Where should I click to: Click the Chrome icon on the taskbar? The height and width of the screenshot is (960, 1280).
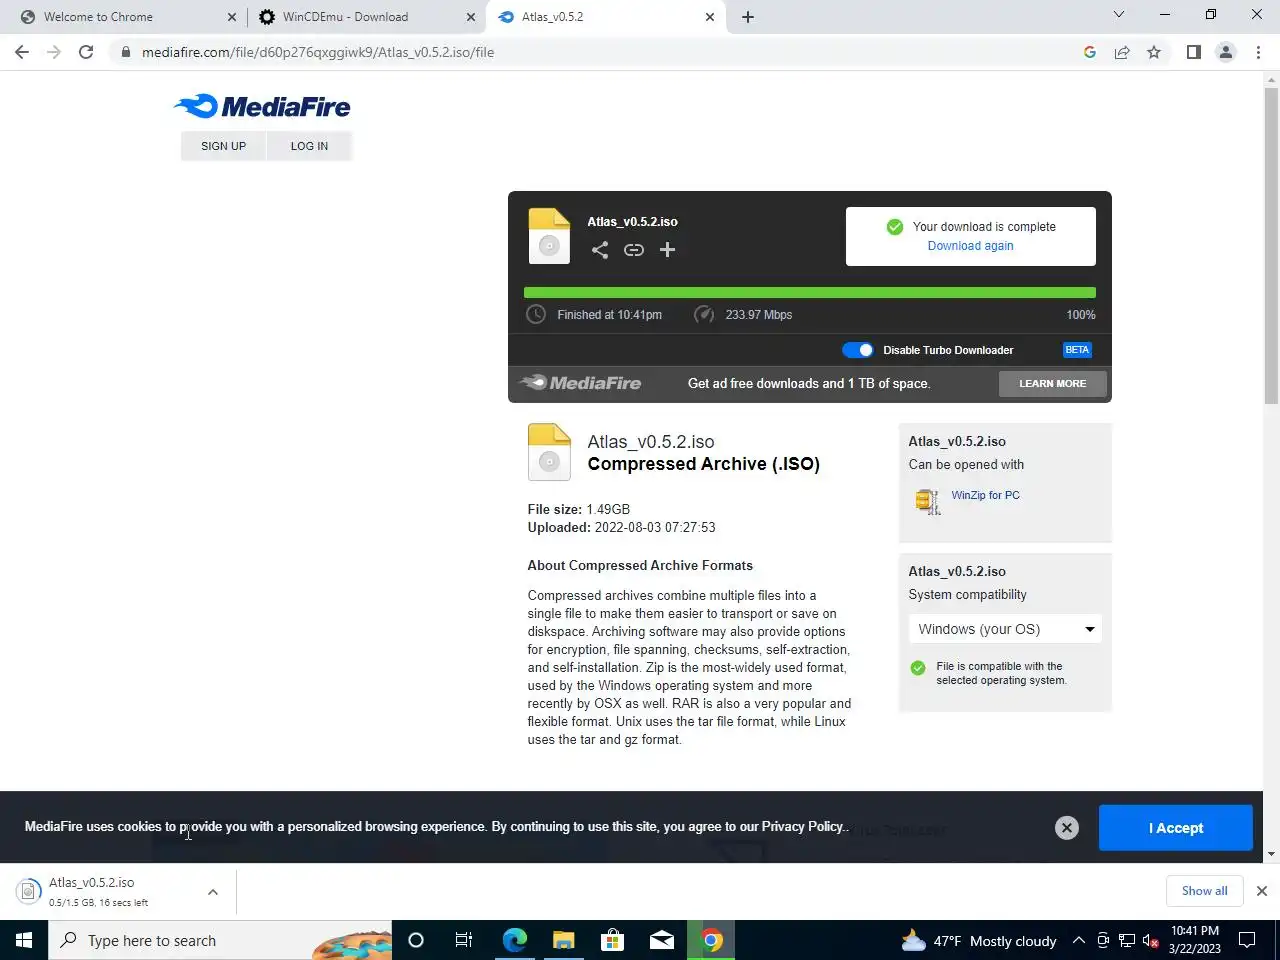711,940
